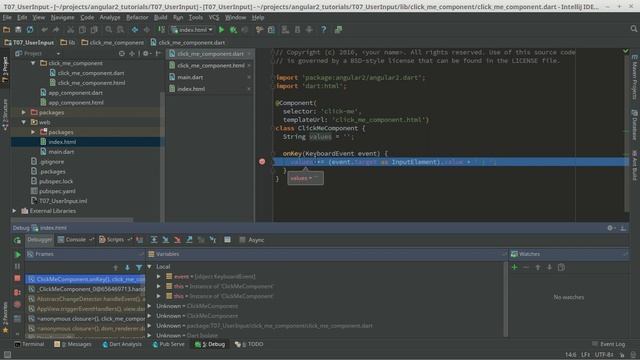Open the Terminal tool window
640x360 pixels.
click(29, 344)
